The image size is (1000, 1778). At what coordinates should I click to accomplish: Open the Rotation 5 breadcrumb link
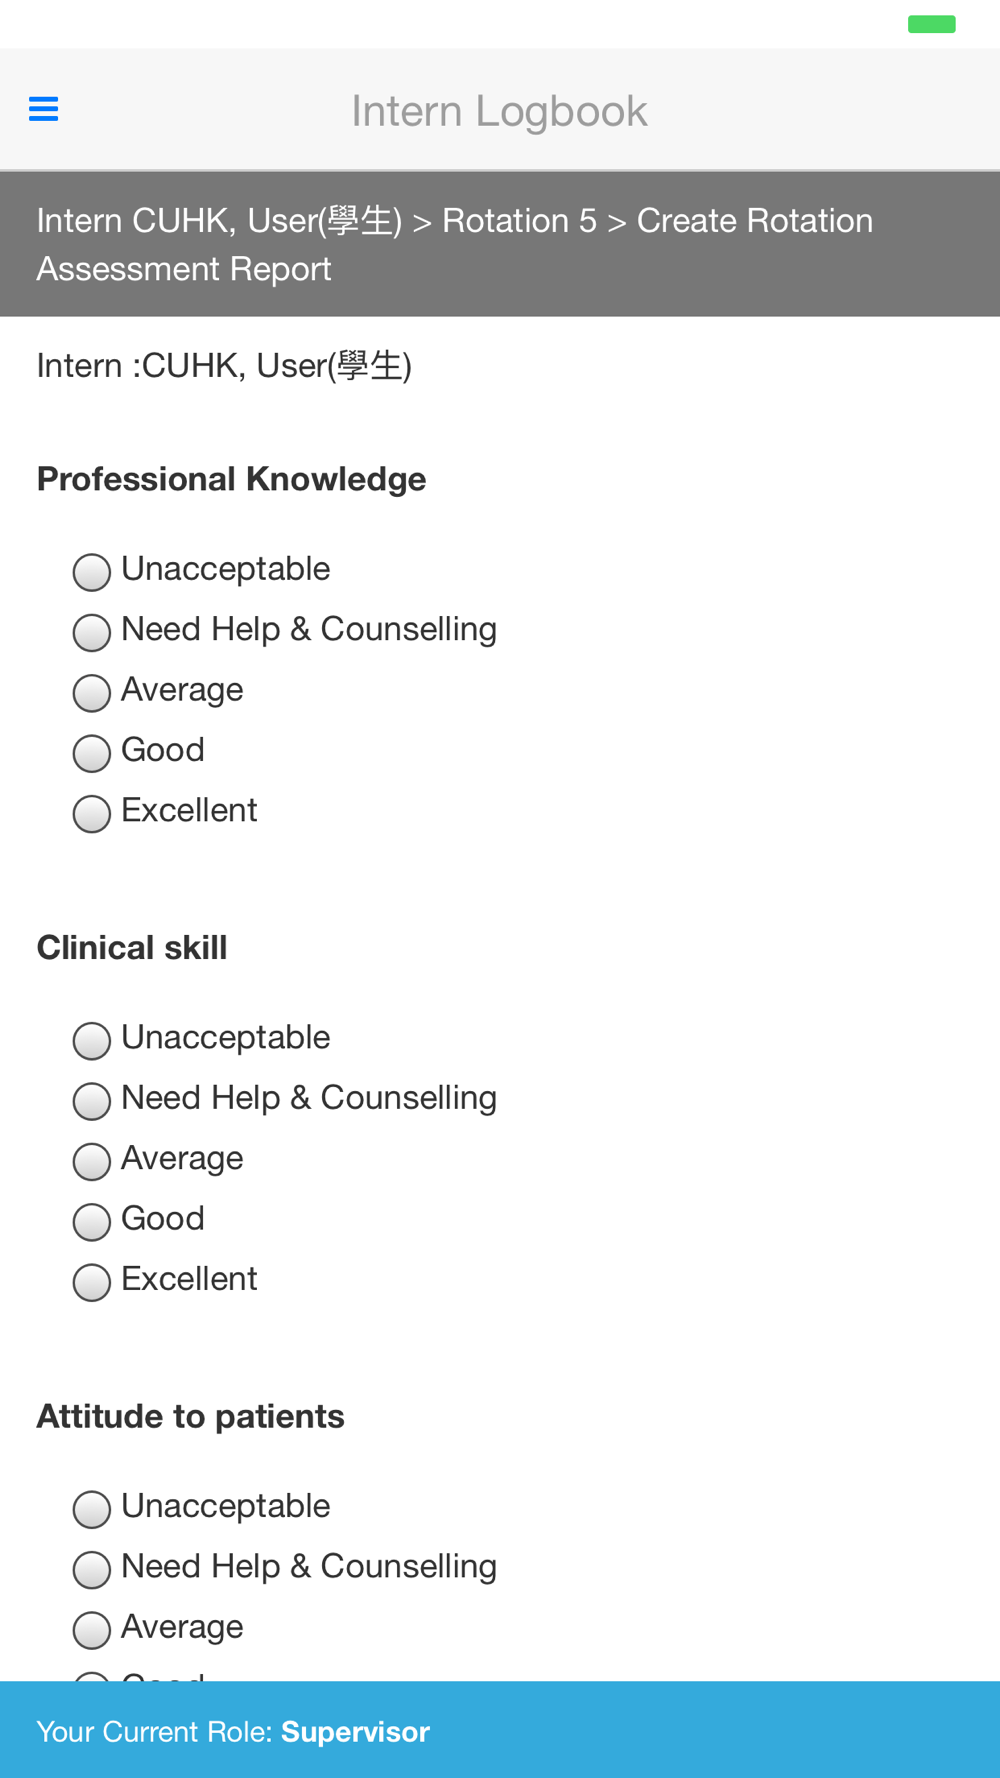(519, 221)
